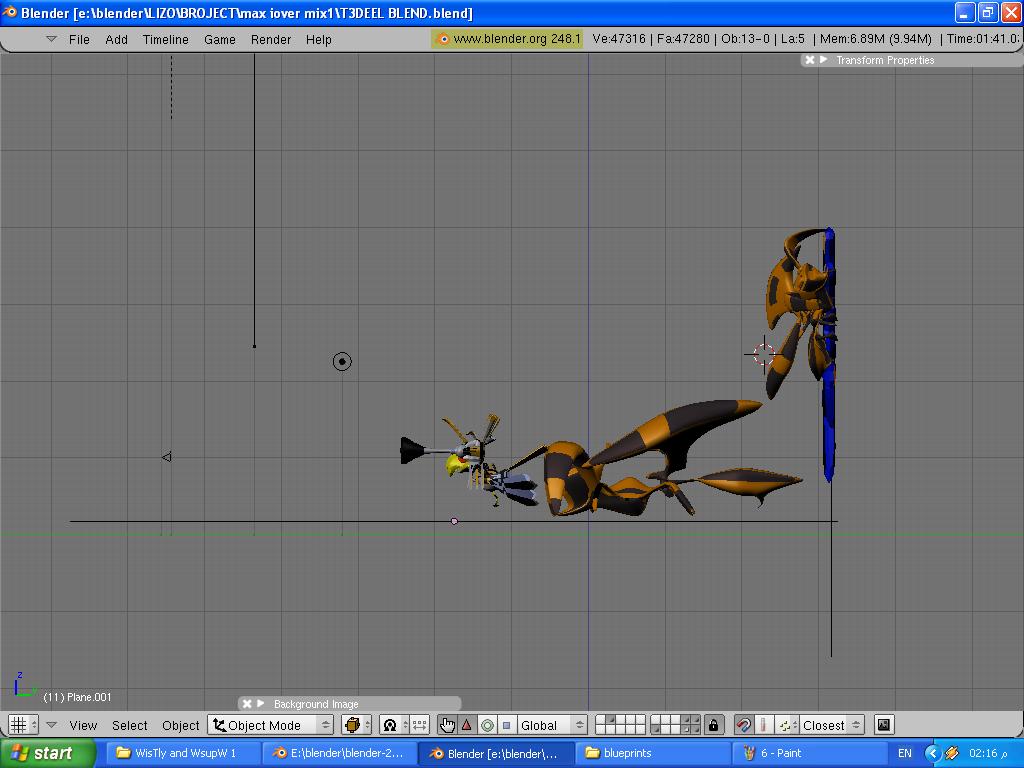
Task: Switch to 6 - Paint taskbar window
Action: (x=810, y=753)
